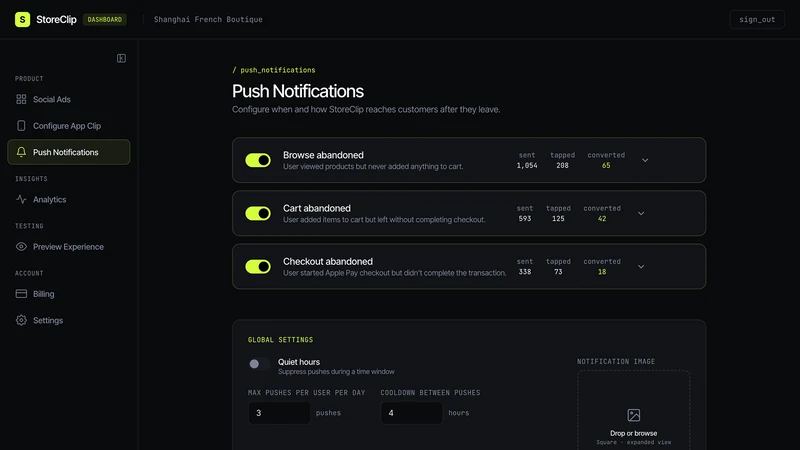
Task: Click the DASHBOARD badge
Action: (105, 19)
